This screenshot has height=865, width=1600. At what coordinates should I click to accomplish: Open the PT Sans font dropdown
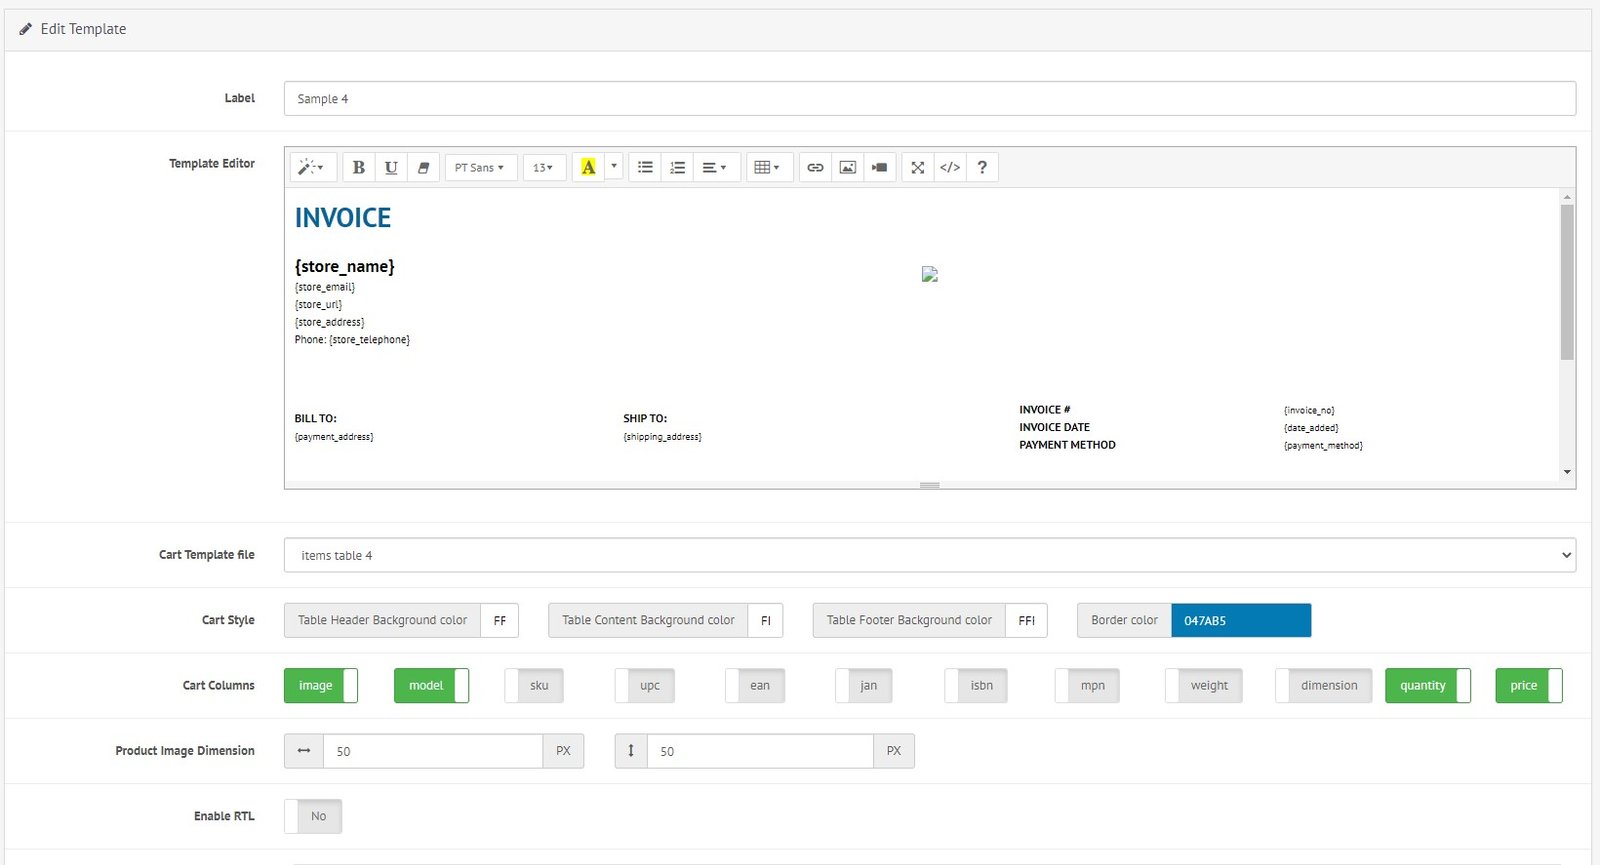point(480,167)
